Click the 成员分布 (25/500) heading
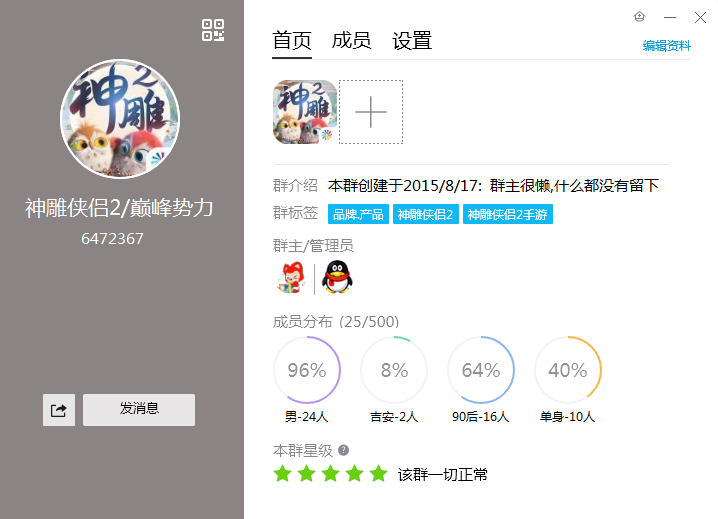The width and height of the screenshot is (718, 519). coord(336,322)
